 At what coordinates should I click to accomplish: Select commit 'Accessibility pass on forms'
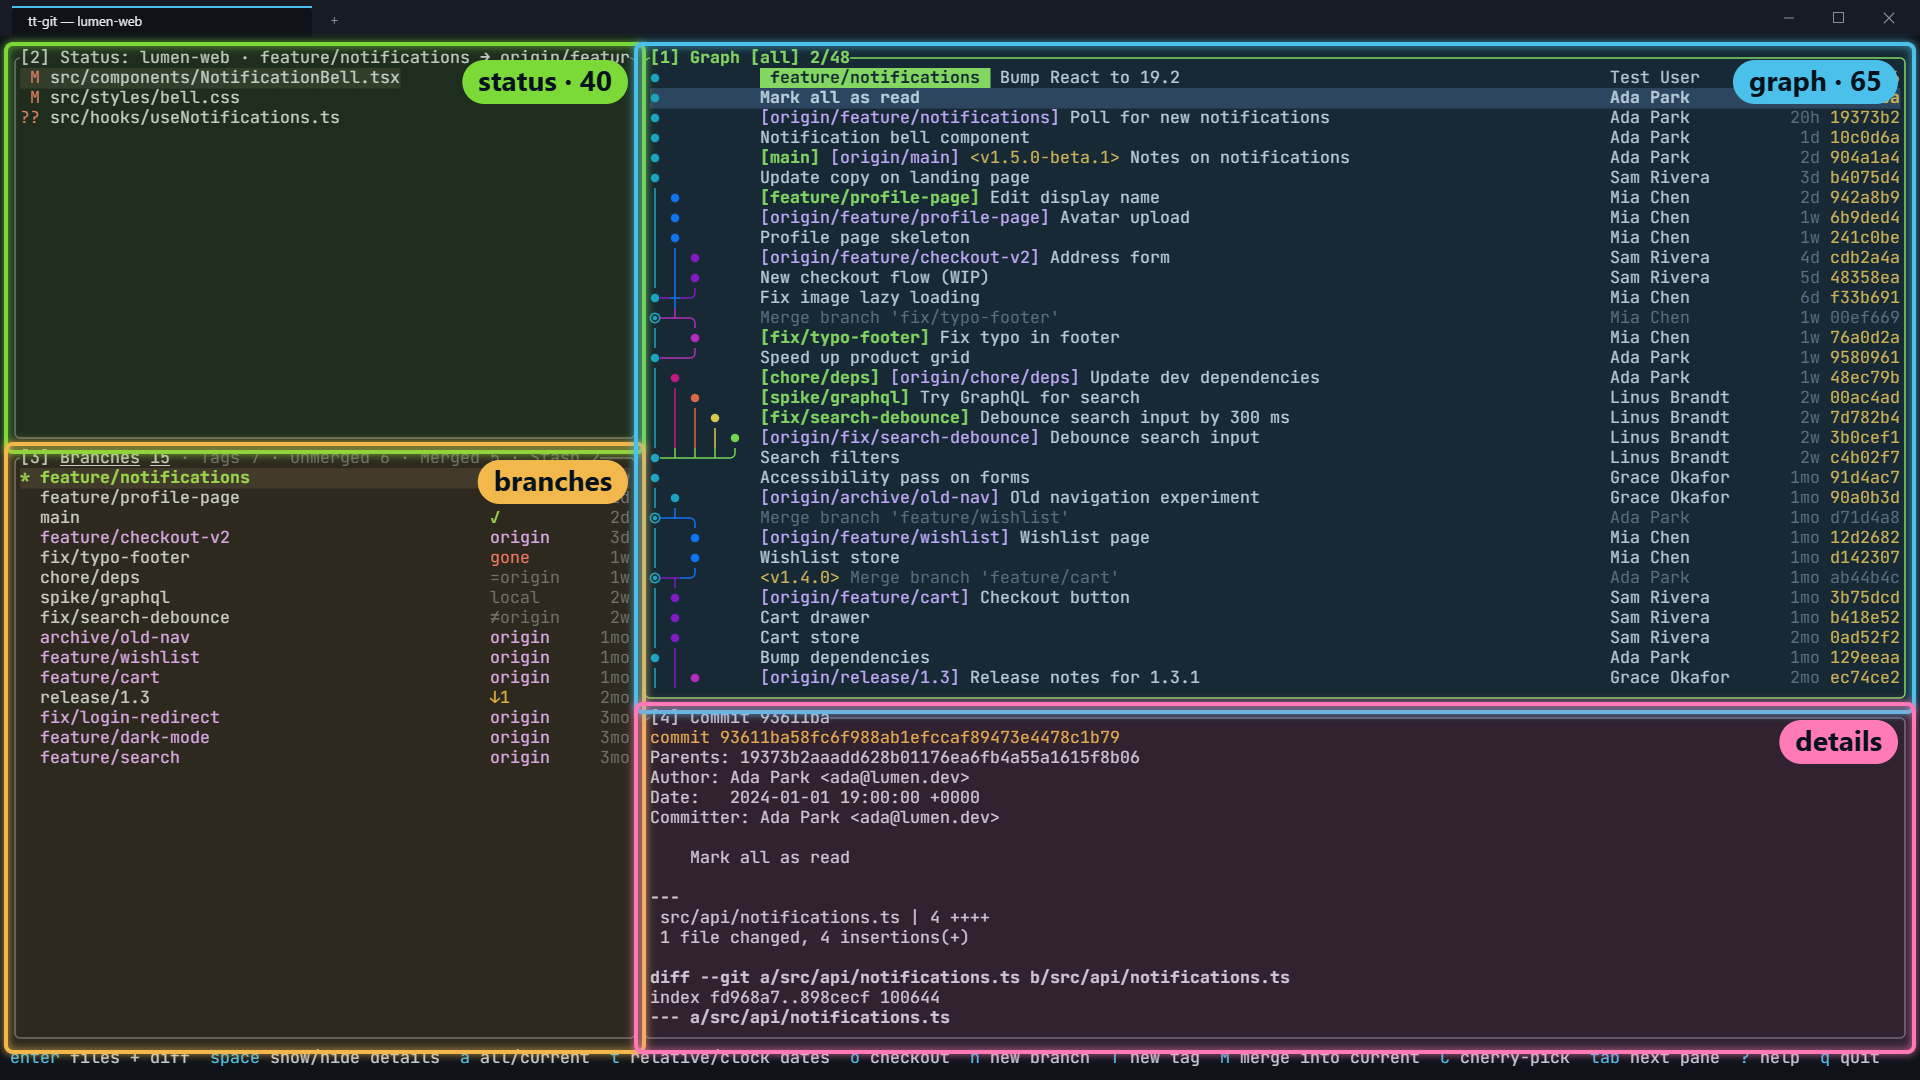coord(1275,477)
